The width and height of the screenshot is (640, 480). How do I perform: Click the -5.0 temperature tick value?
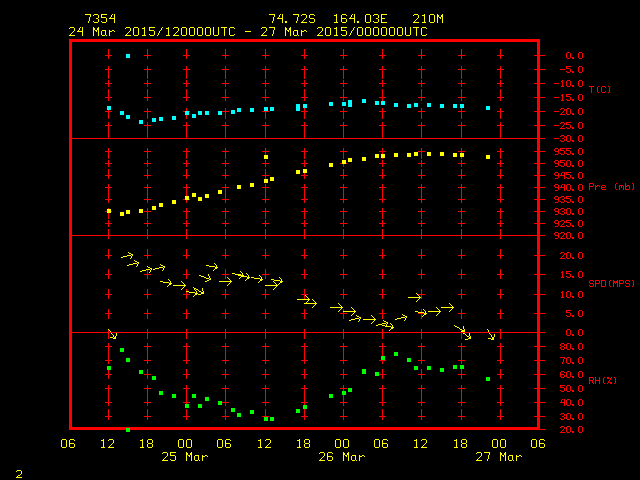coord(571,70)
